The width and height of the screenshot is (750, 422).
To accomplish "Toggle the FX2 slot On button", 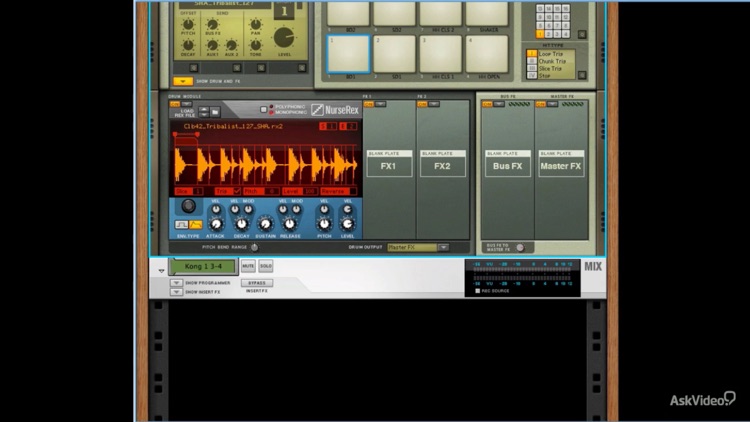I will [422, 104].
